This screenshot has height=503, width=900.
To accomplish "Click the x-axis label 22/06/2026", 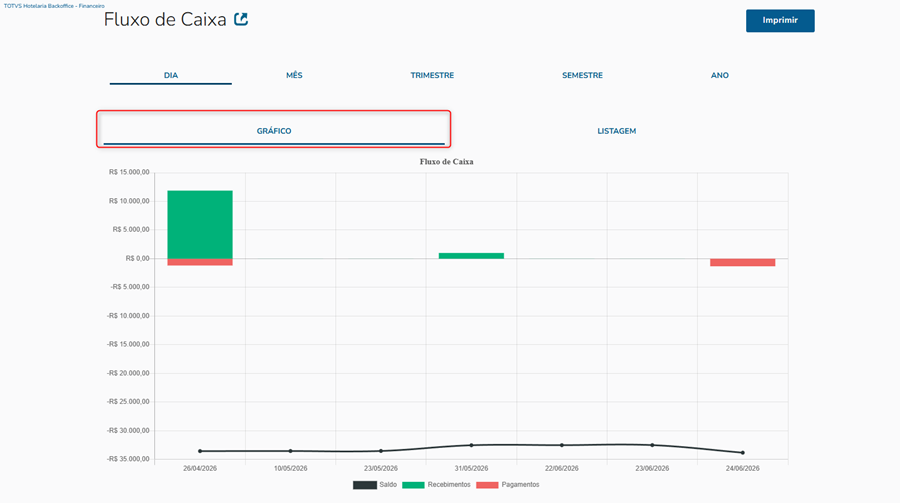I will click(x=562, y=469).
